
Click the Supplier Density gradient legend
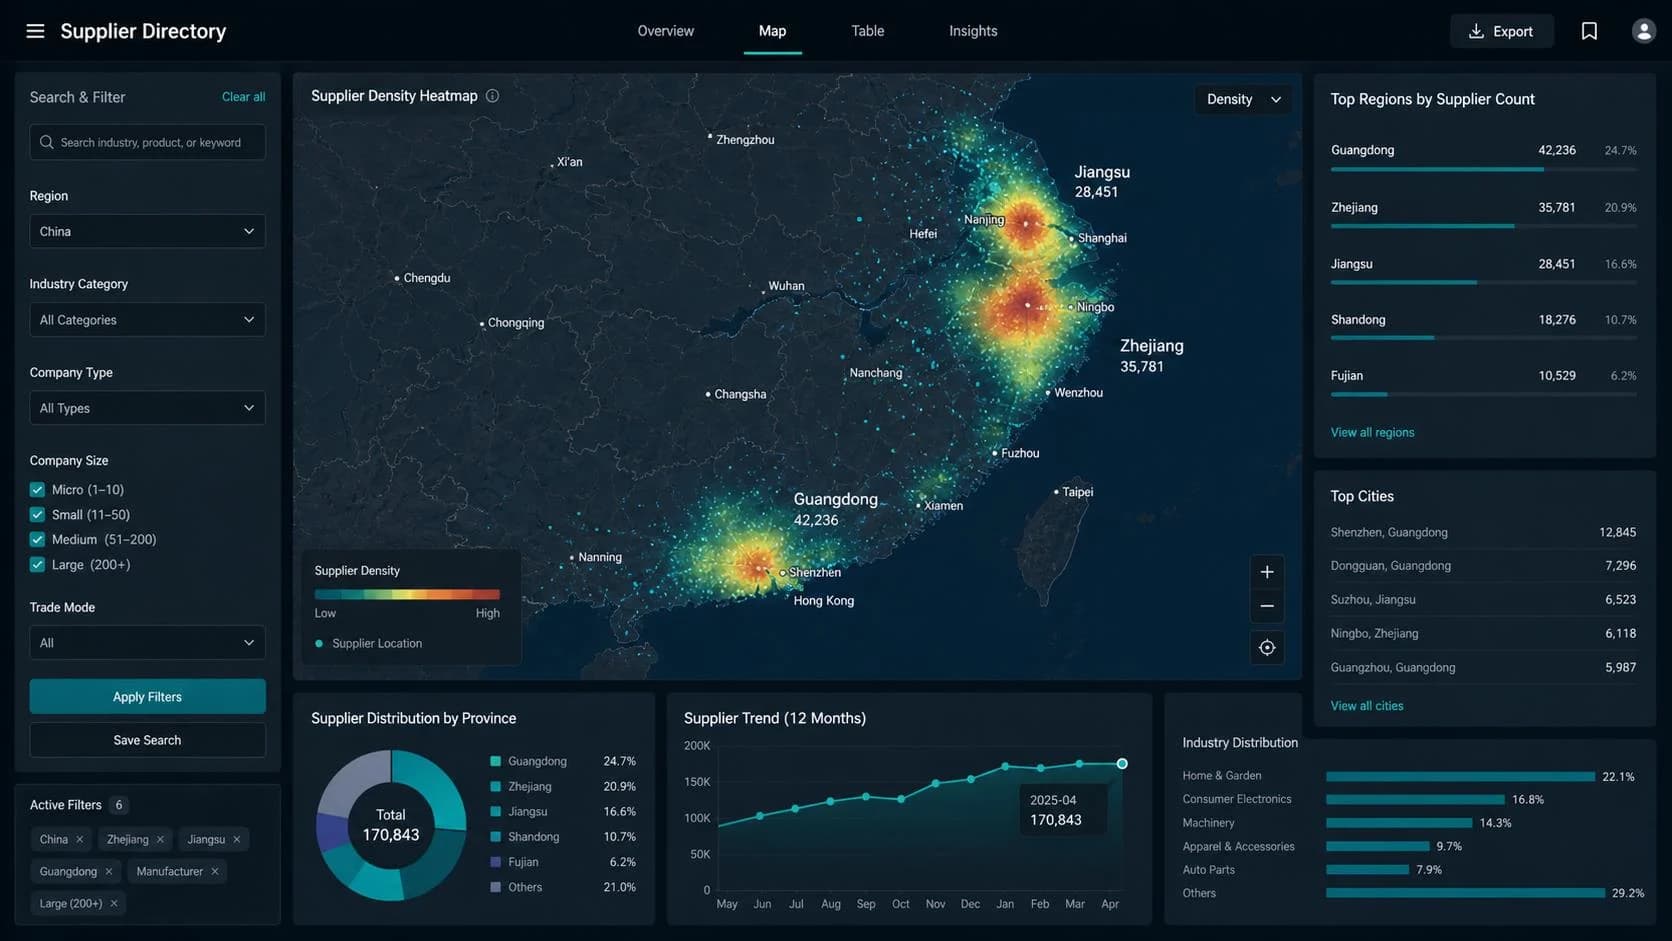[407, 594]
